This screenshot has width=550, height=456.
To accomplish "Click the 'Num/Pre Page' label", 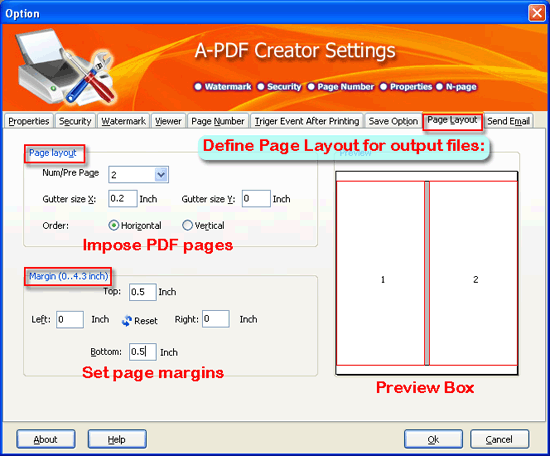I will coord(71,173).
